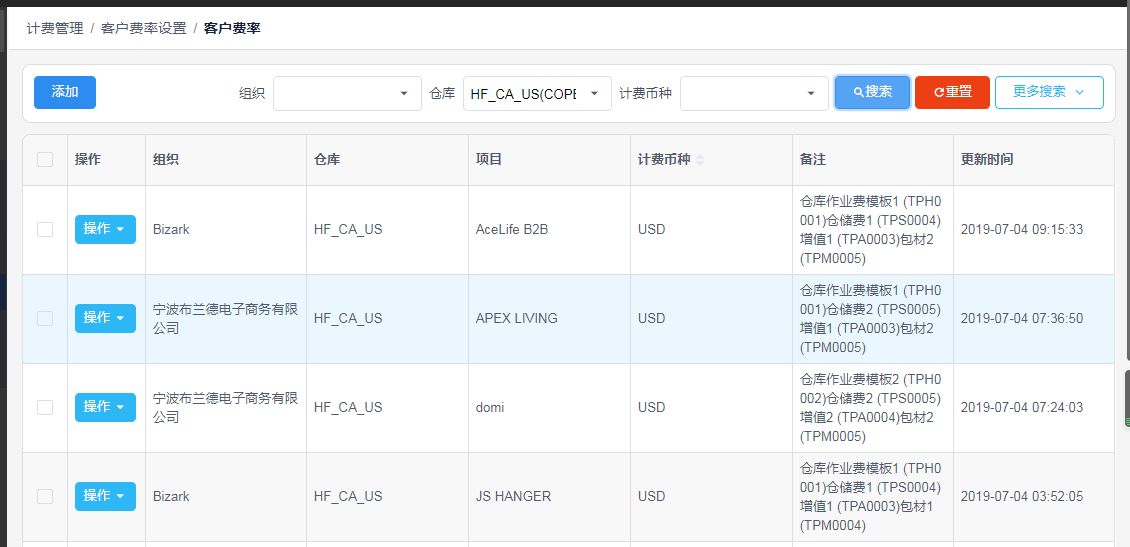Check the domi row checkbox
Screen dimensions: 1130x547
[x=45, y=407]
